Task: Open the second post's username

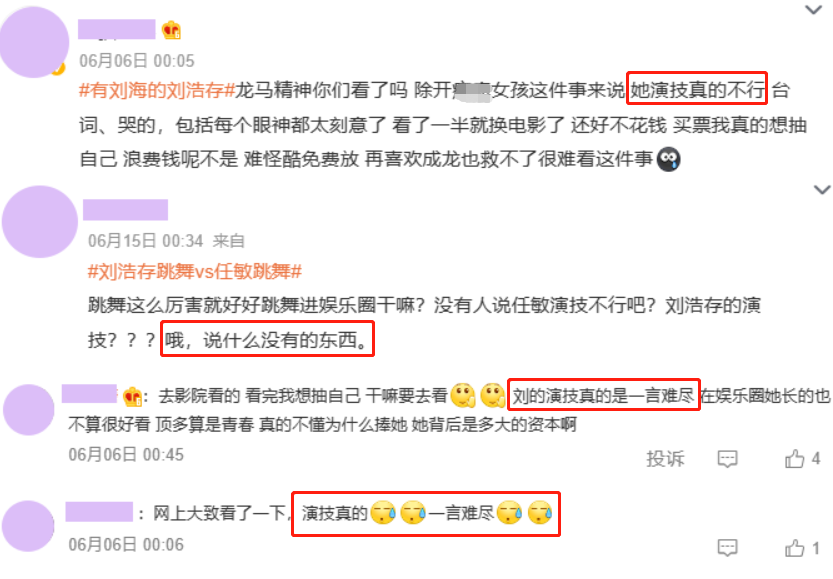Action: (x=125, y=210)
